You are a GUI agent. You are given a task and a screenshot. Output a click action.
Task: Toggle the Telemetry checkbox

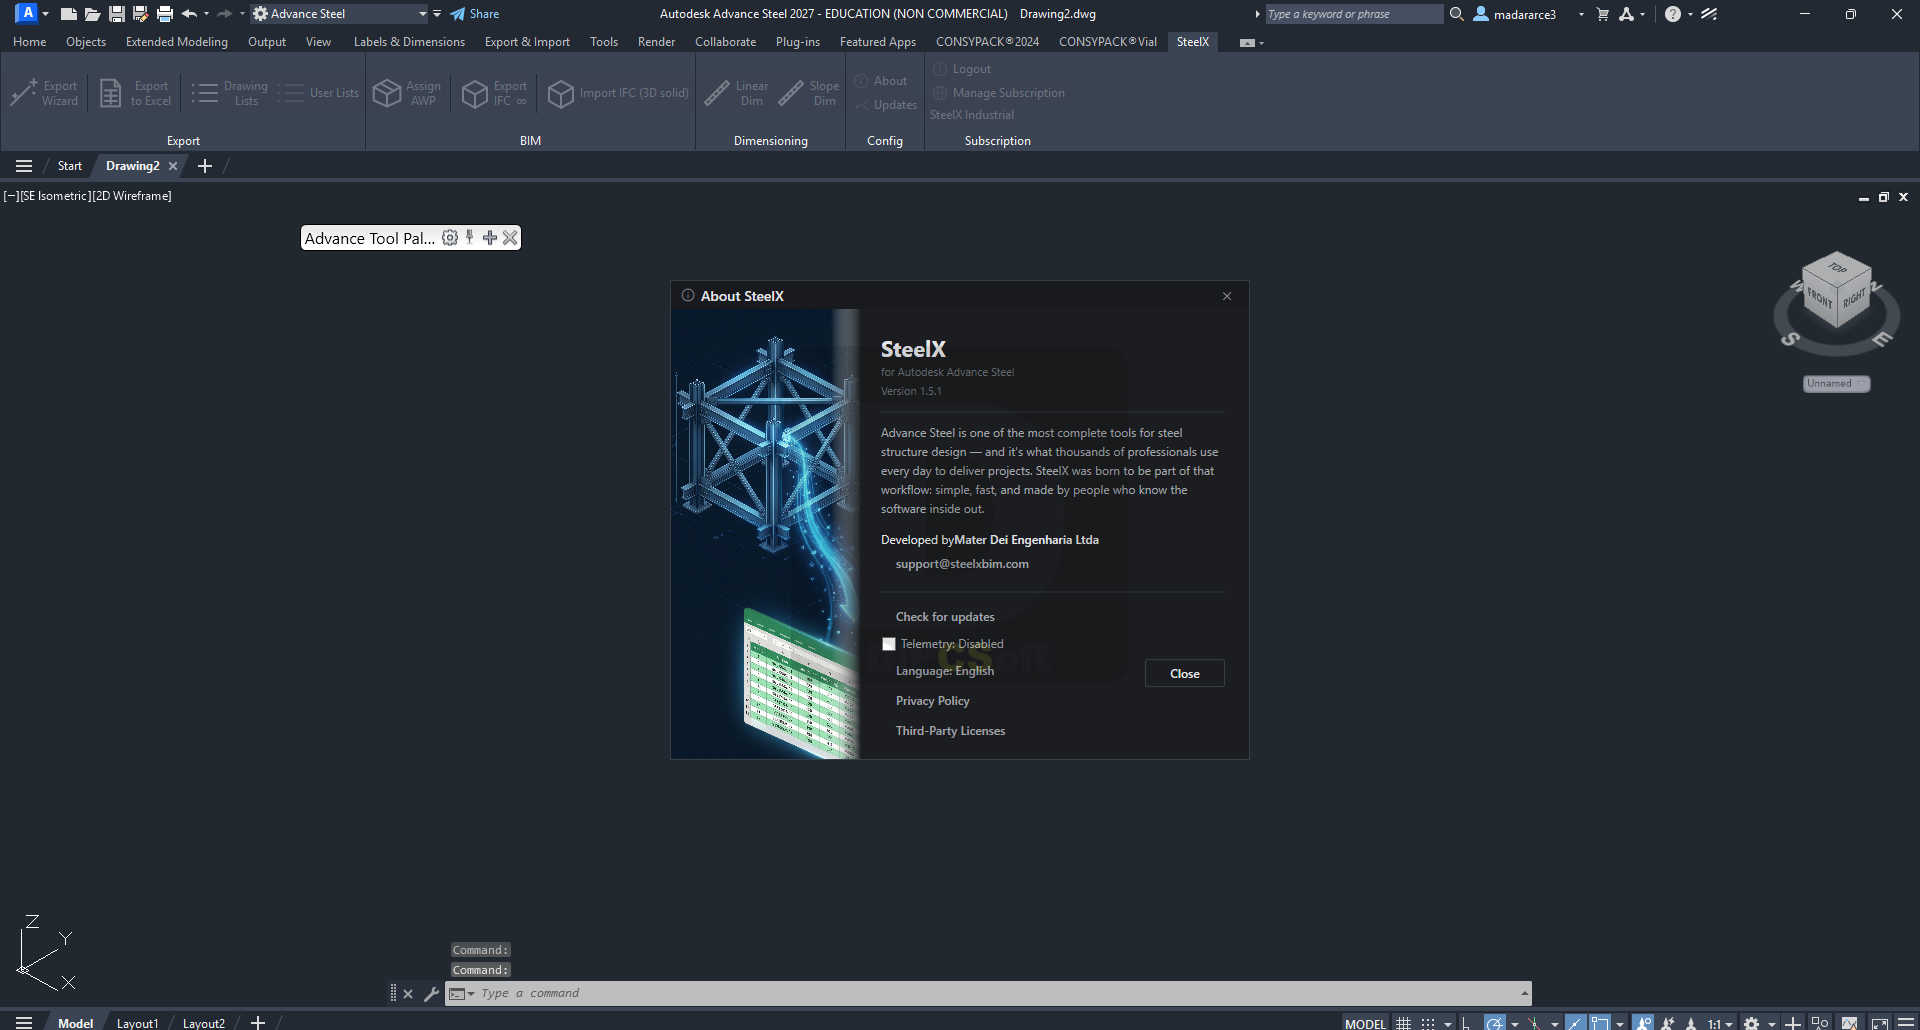pos(889,644)
